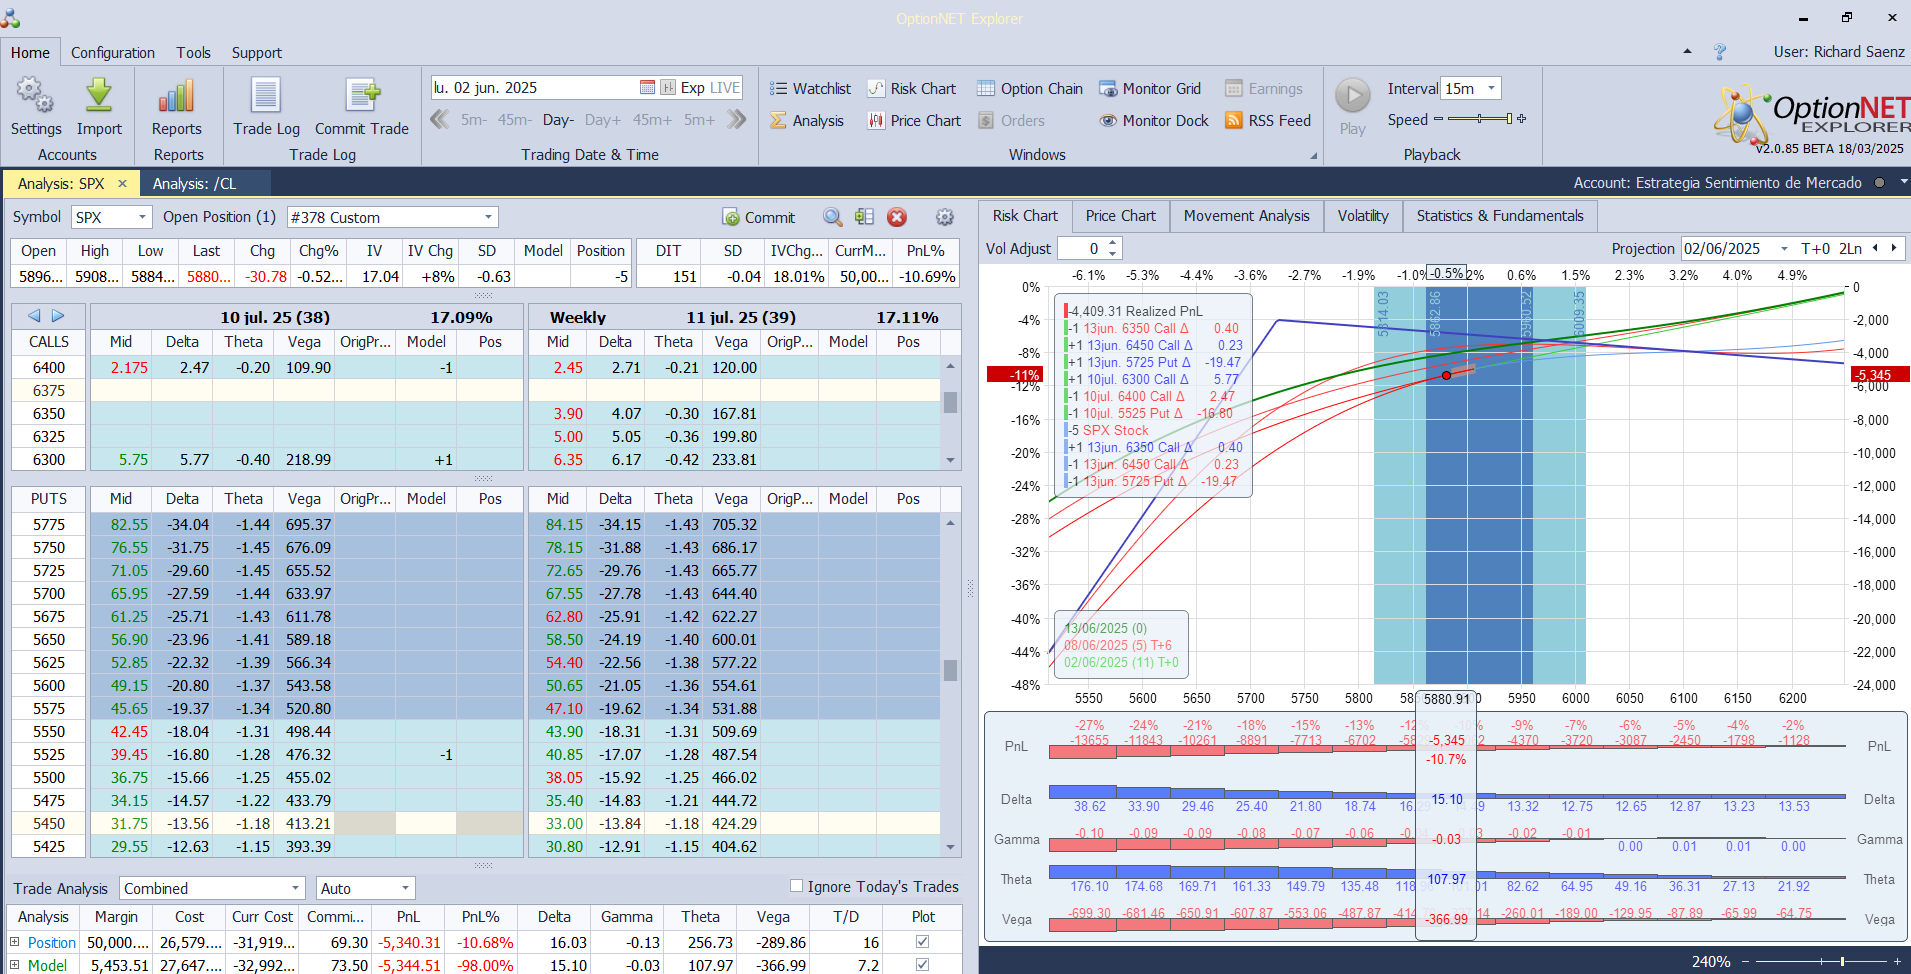This screenshot has height=974, width=1911.
Task: Click the Day- button
Action: click(558, 120)
